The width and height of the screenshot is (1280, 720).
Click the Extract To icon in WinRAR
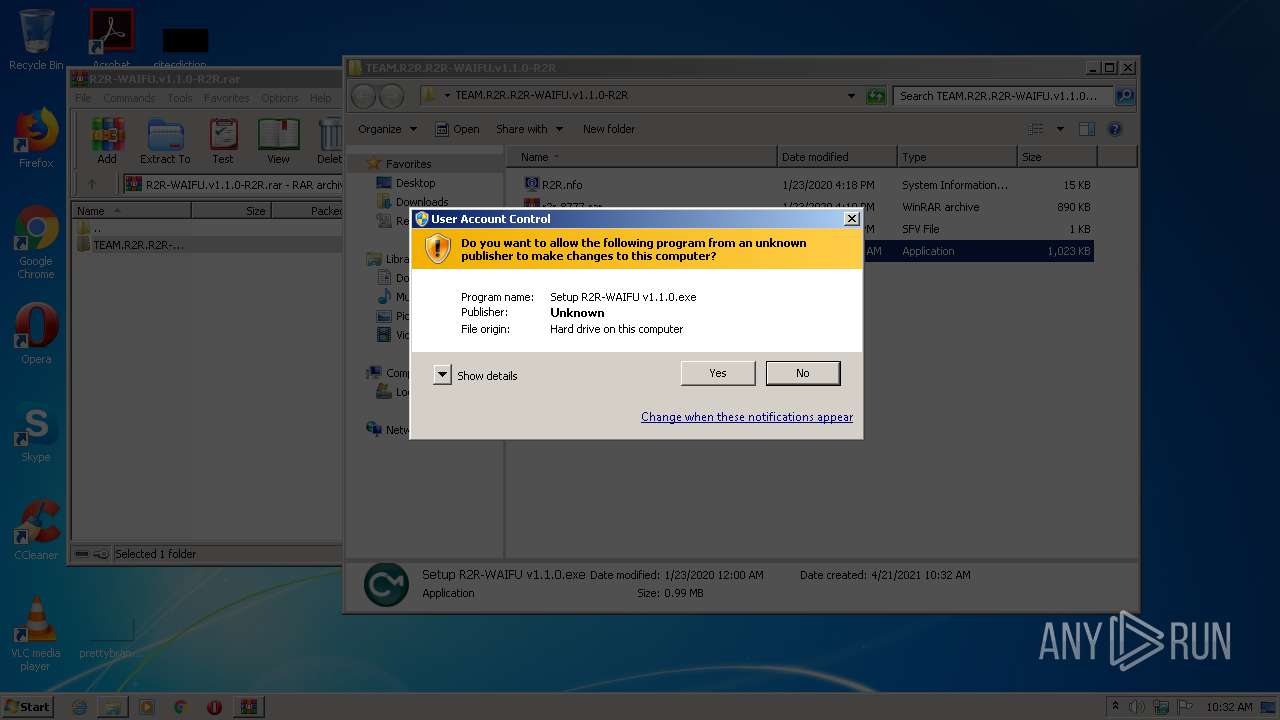[x=165, y=141]
